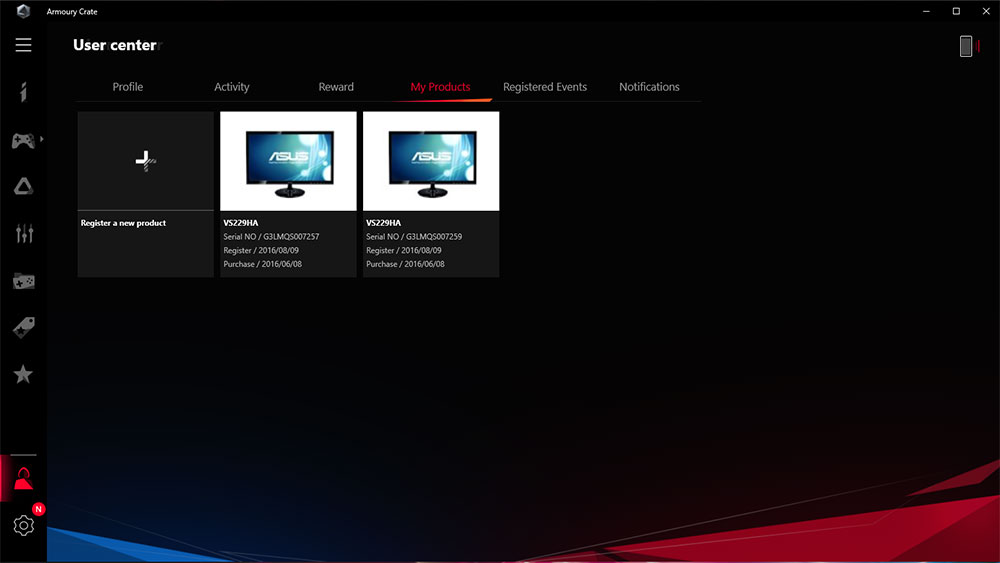1000x563 pixels.
Task: Select the My Products tab
Action: click(x=440, y=87)
